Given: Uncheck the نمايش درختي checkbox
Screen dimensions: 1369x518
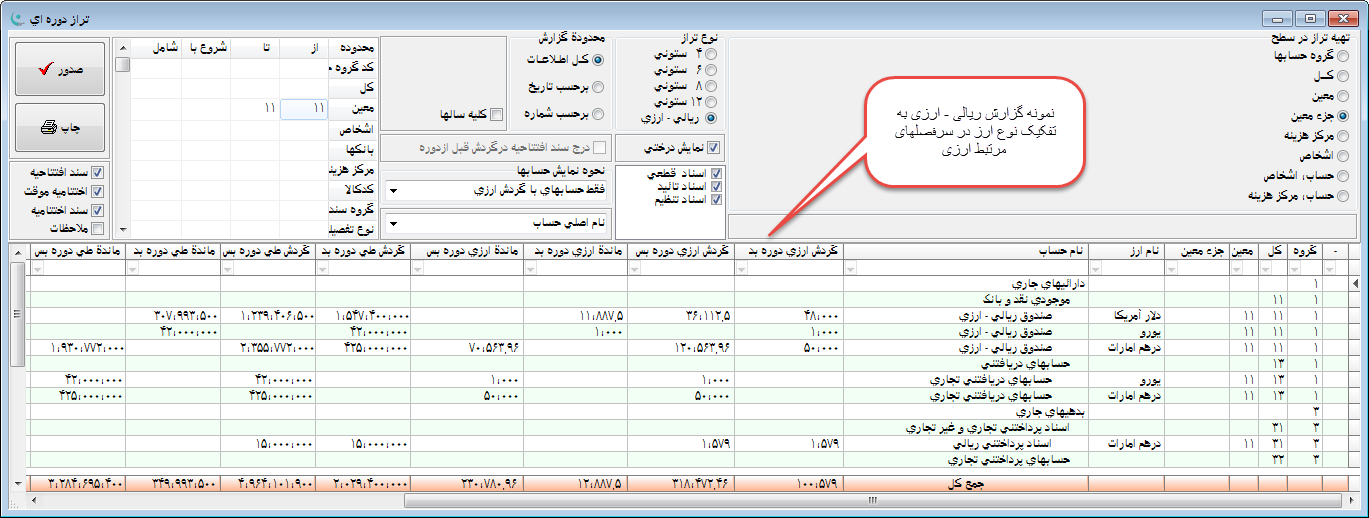Looking at the screenshot, I should (712, 148).
